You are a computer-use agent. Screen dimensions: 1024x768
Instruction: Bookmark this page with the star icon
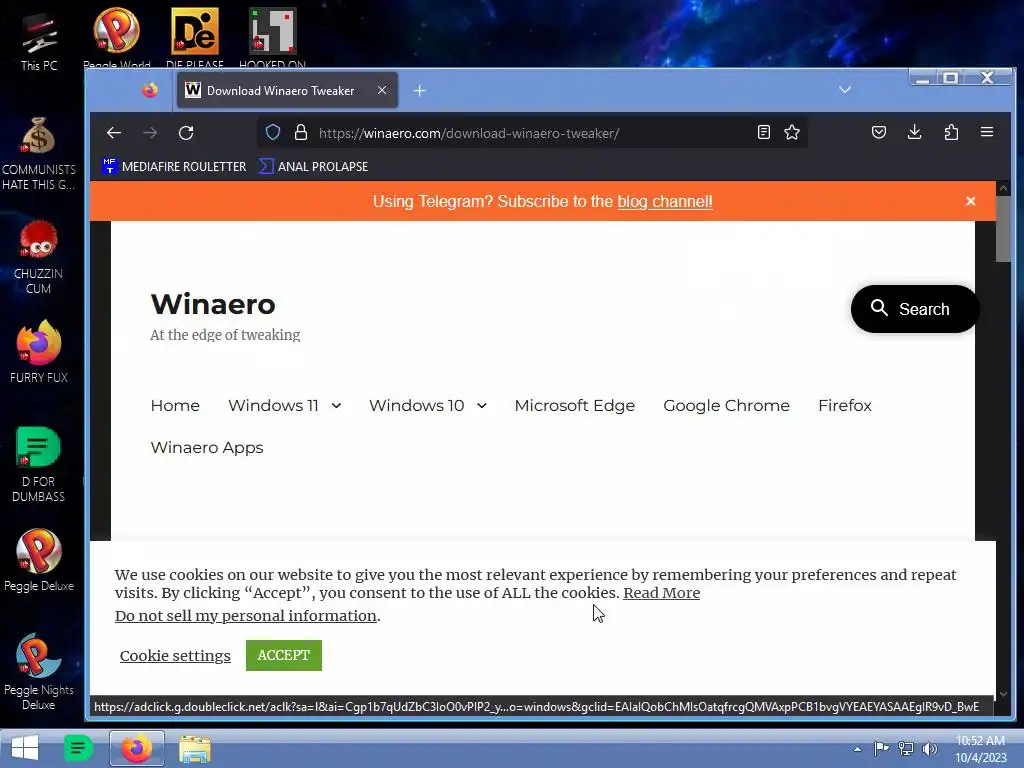tap(792, 133)
